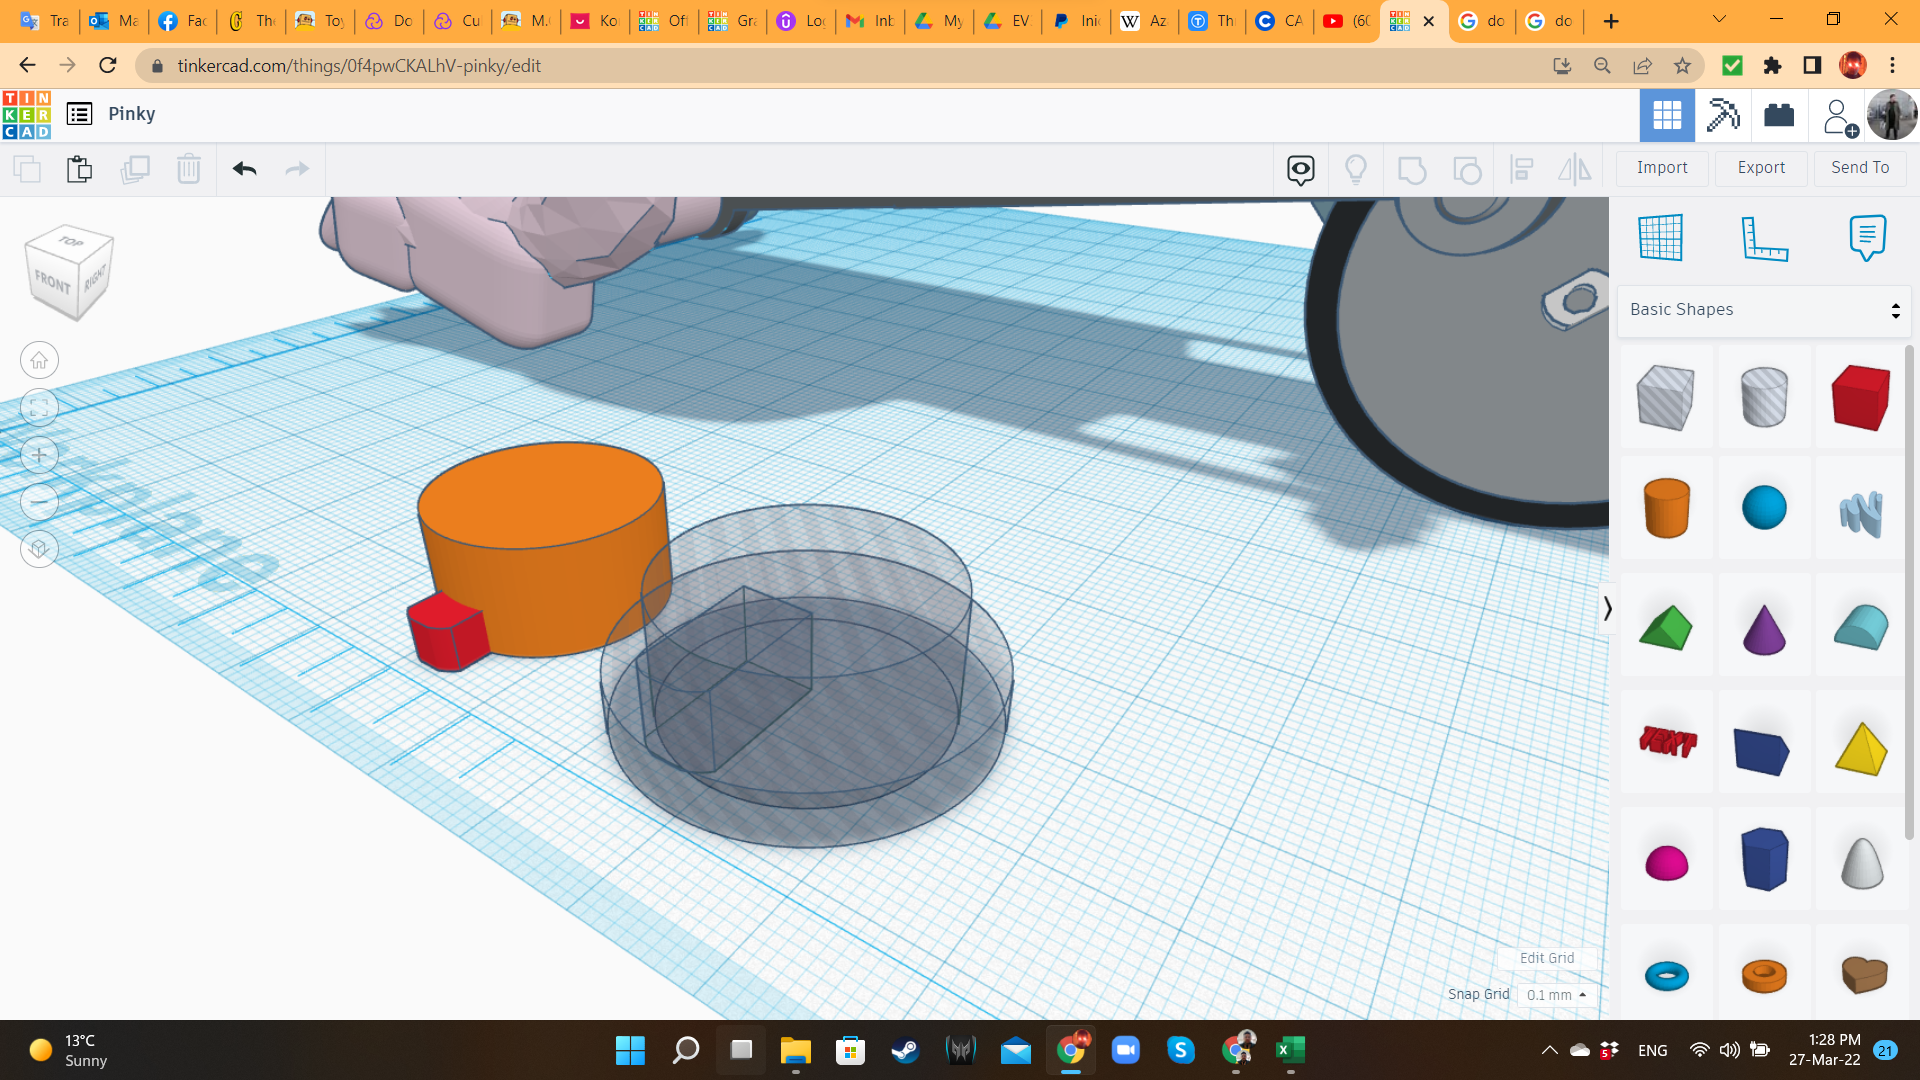Toggle orthographic perspective view button
Image resolution: width=1920 pixels, height=1080 pixels.
click(39, 549)
